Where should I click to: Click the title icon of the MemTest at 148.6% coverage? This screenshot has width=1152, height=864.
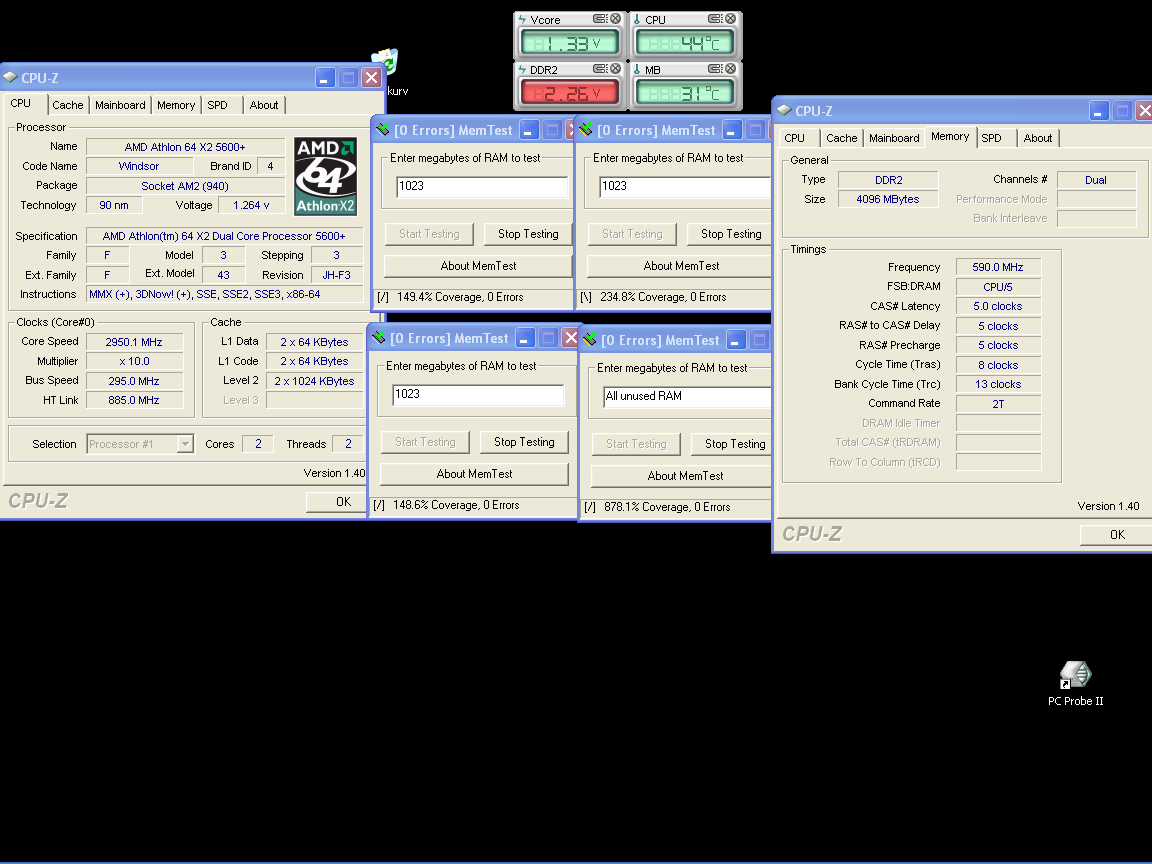[378, 338]
